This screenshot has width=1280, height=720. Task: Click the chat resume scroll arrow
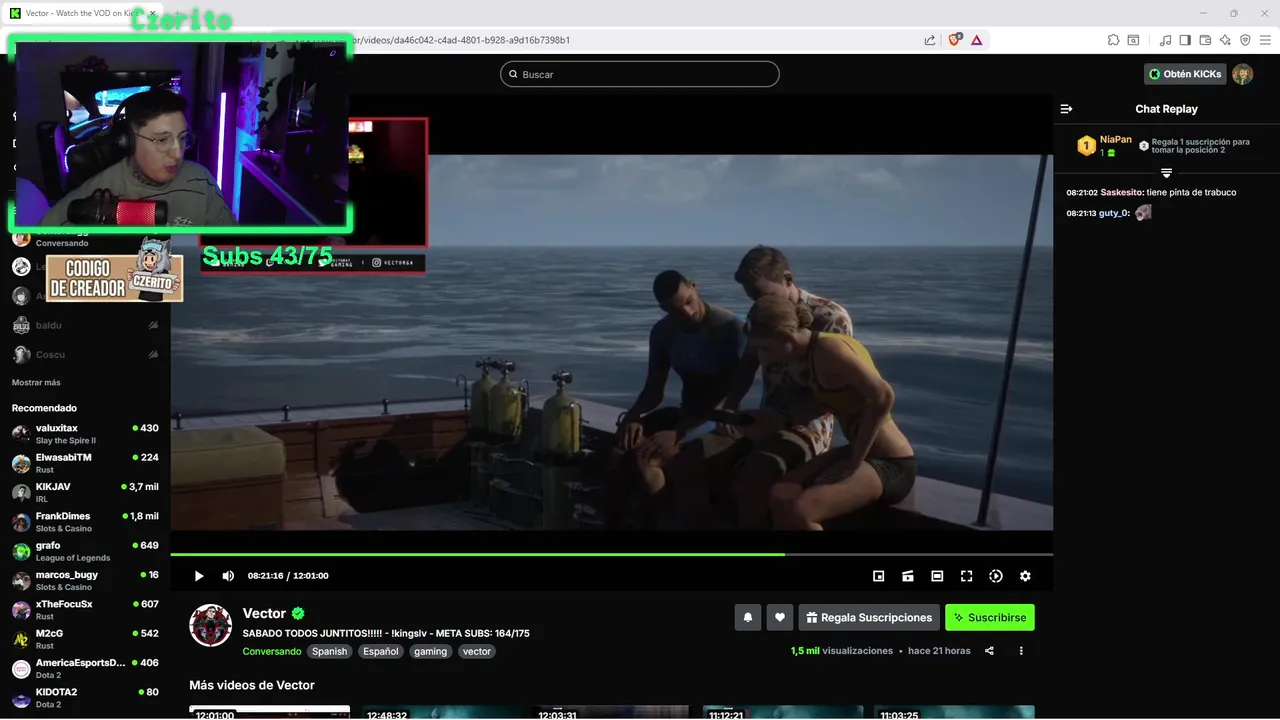click(1166, 173)
